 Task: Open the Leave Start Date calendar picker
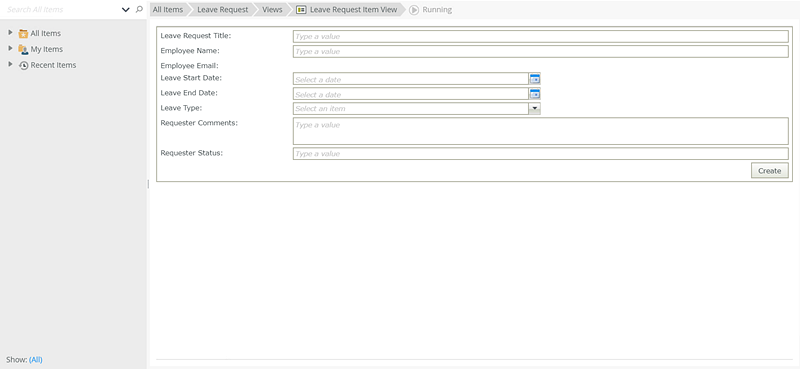tap(535, 79)
